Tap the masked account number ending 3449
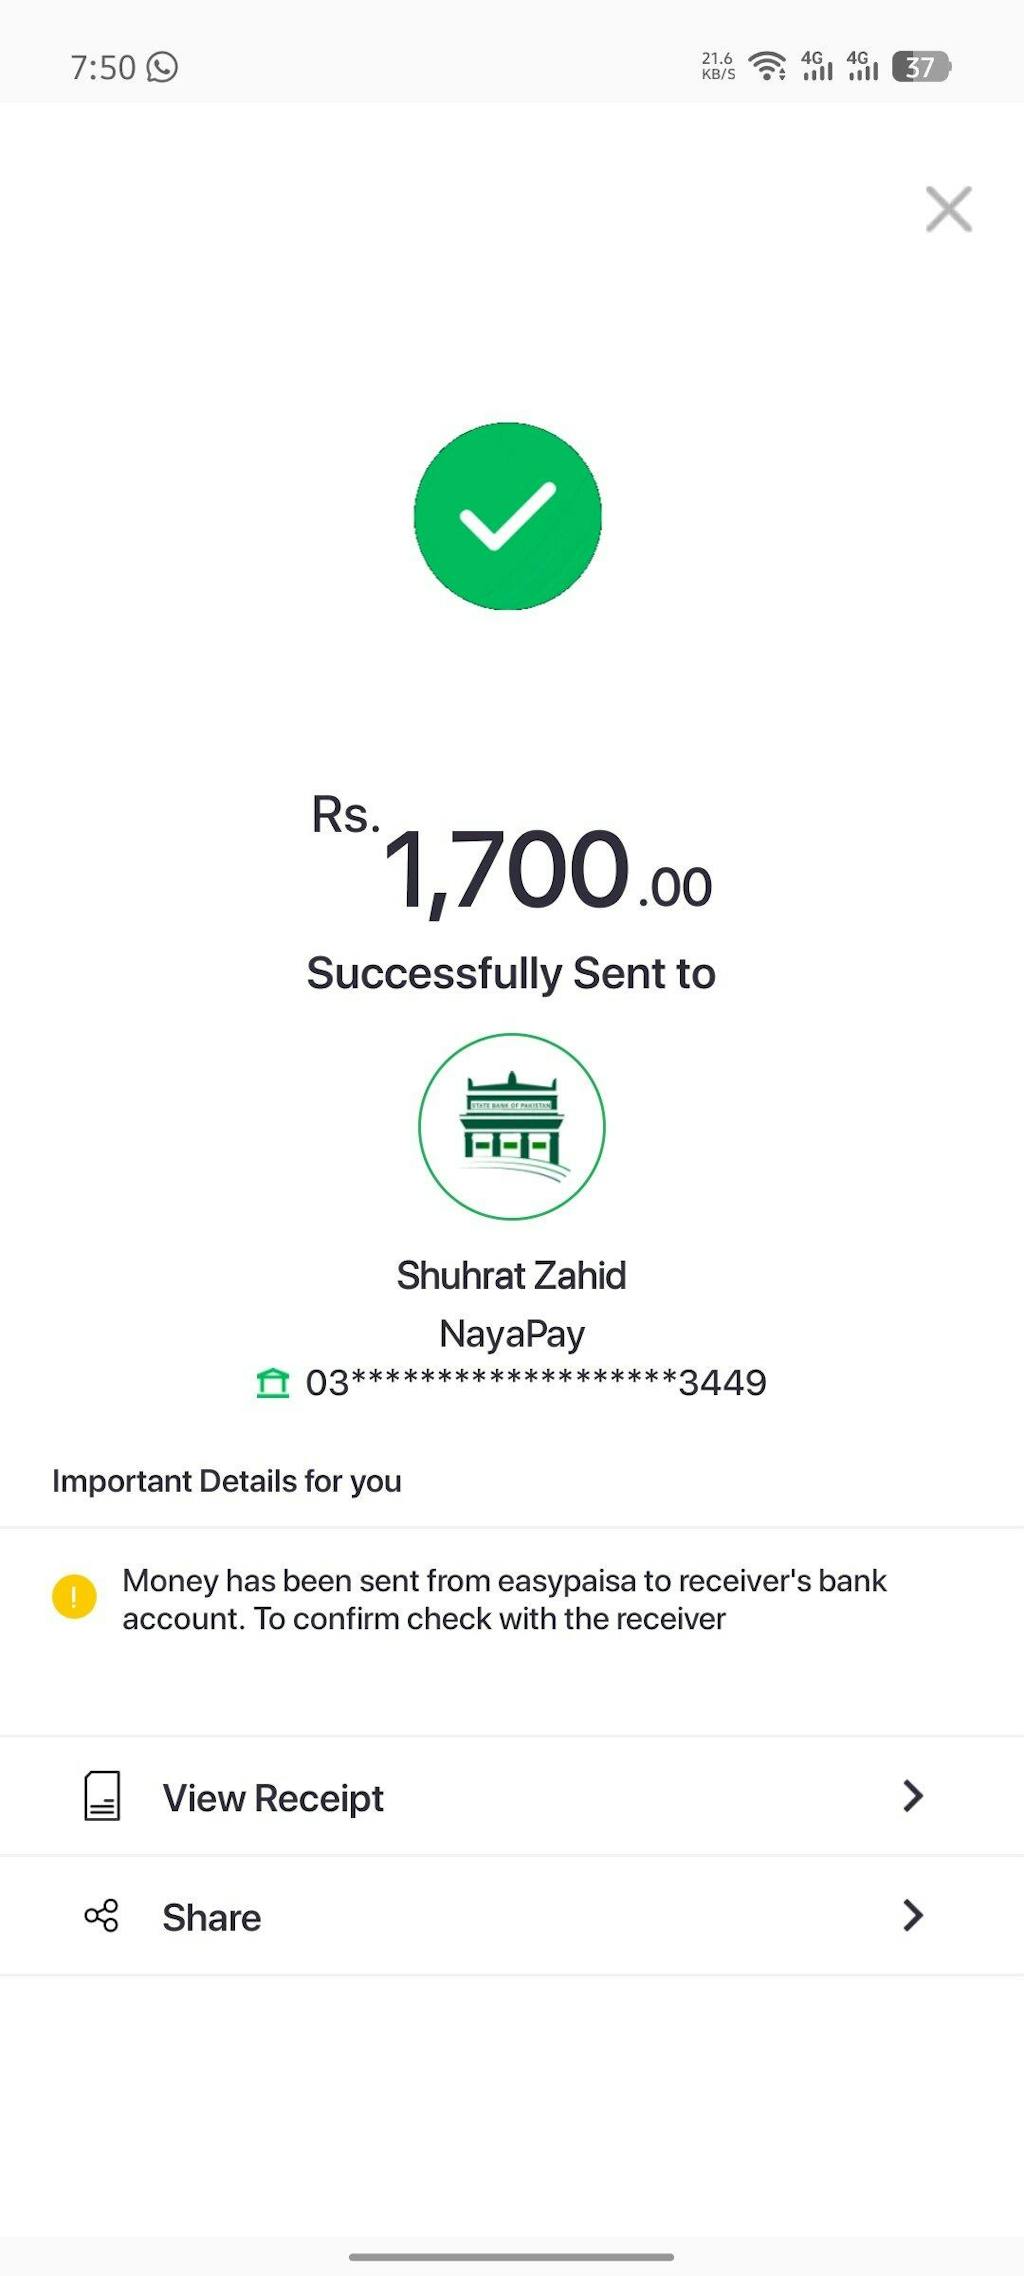1024x2276 pixels. (536, 1383)
